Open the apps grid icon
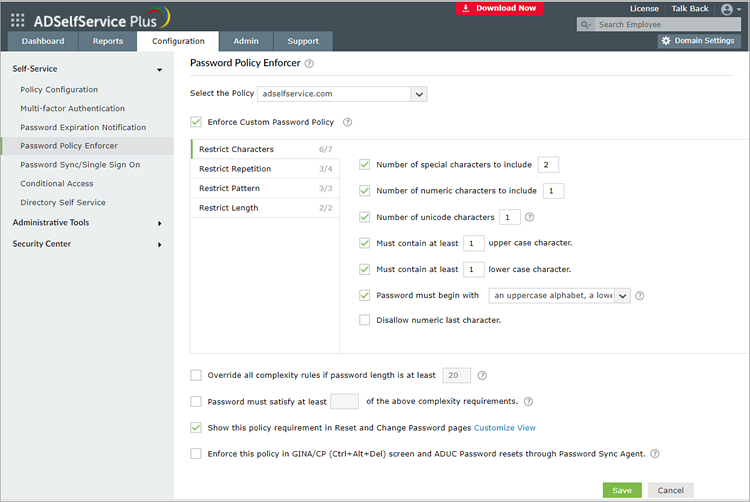 [x=18, y=20]
